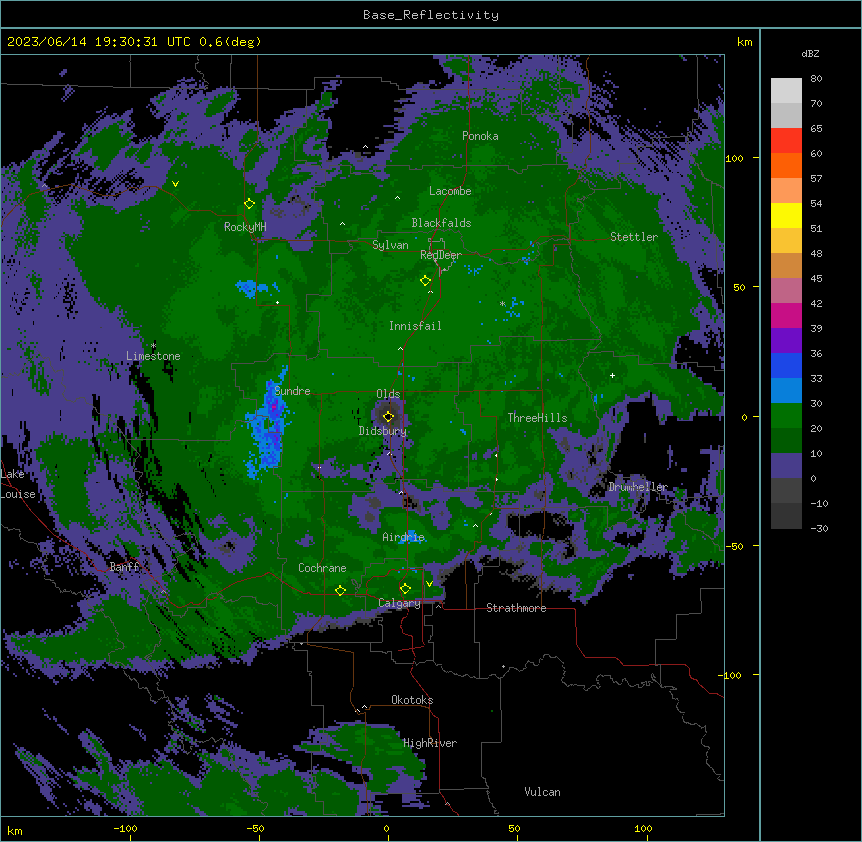The width and height of the screenshot is (862, 842).
Task: Click the Blackfalds city label
Action: click(x=441, y=223)
